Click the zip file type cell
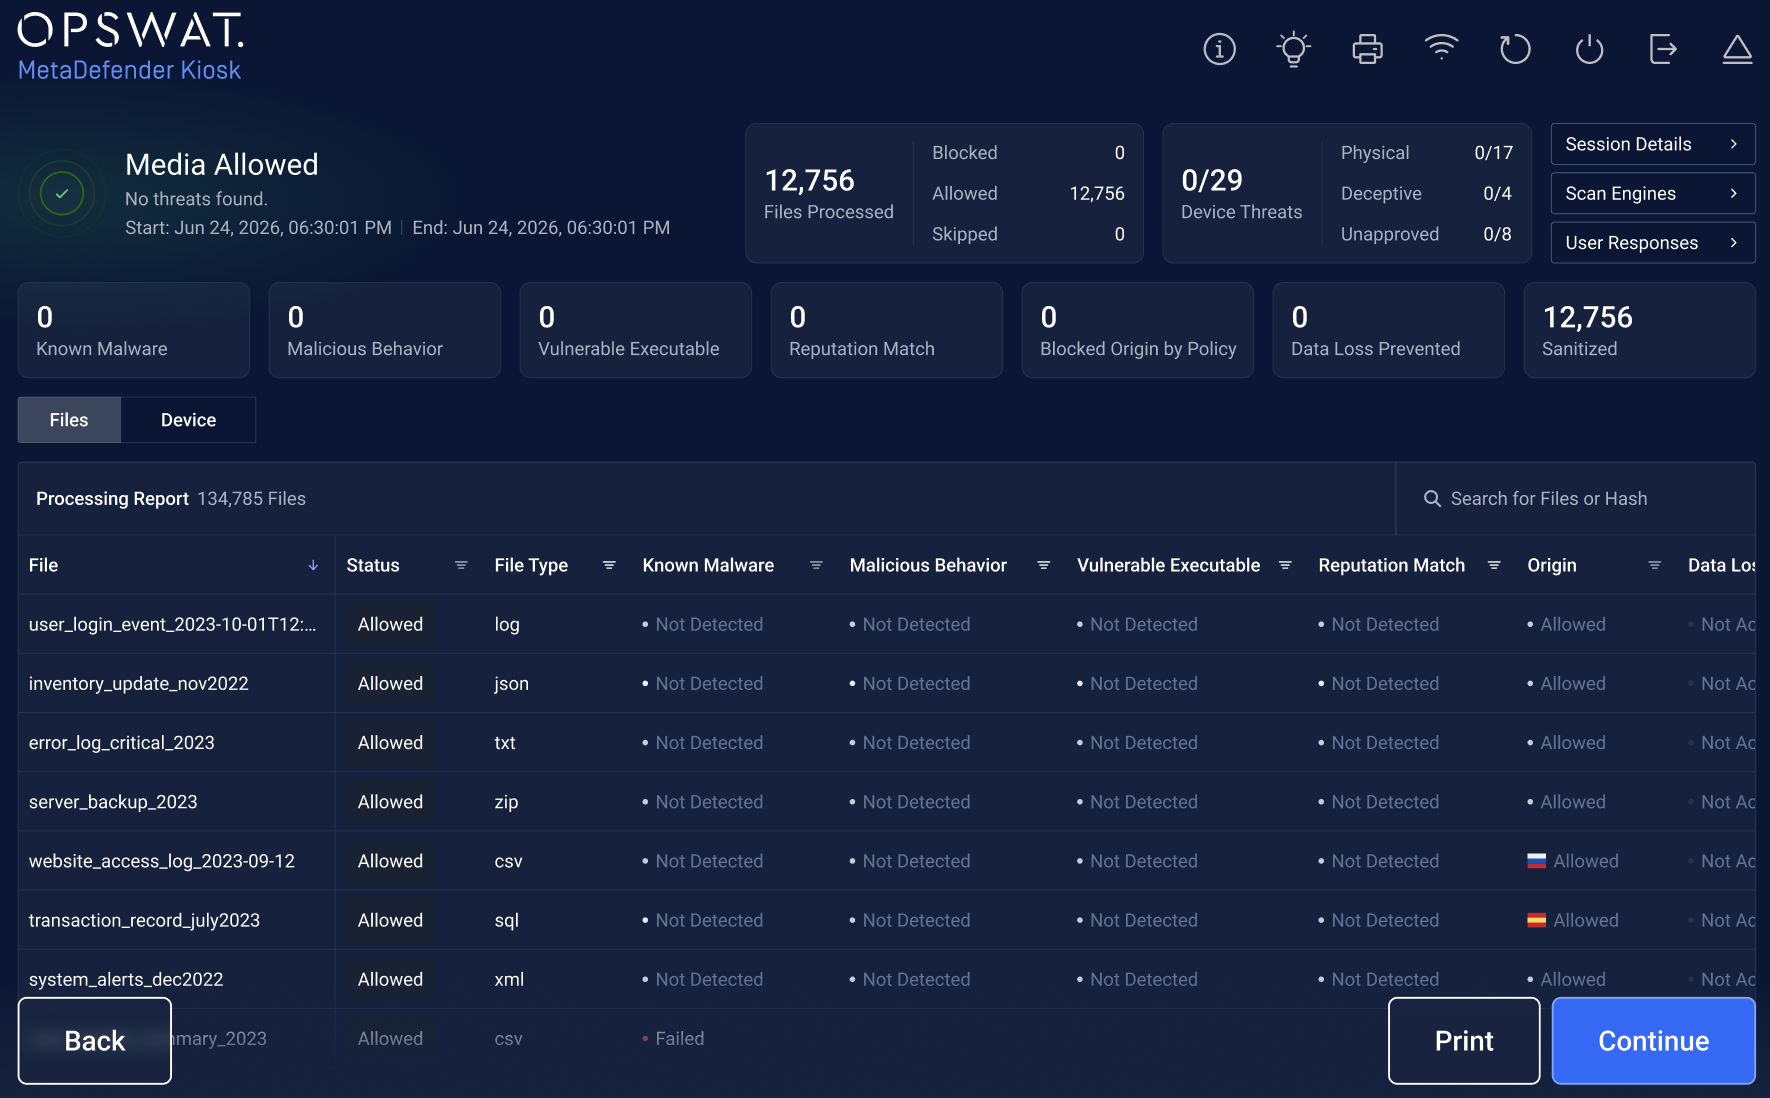 point(506,801)
